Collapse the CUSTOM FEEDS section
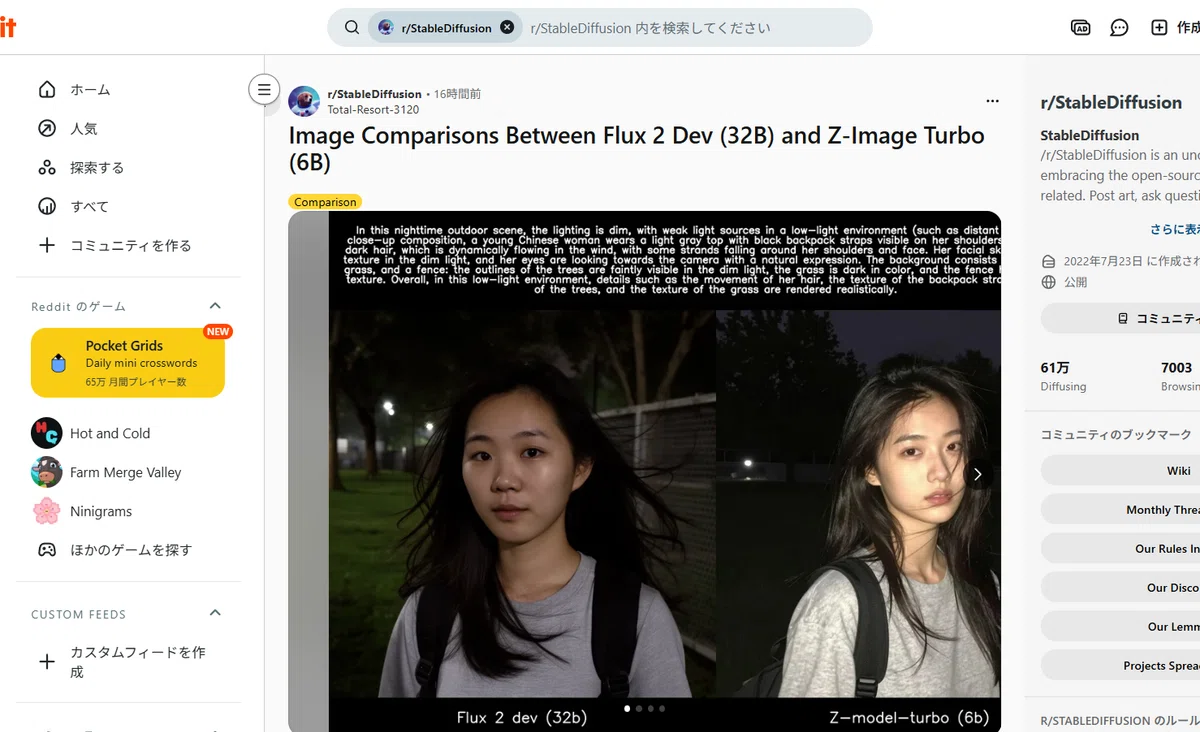This screenshot has height=732, width=1200. tap(214, 613)
